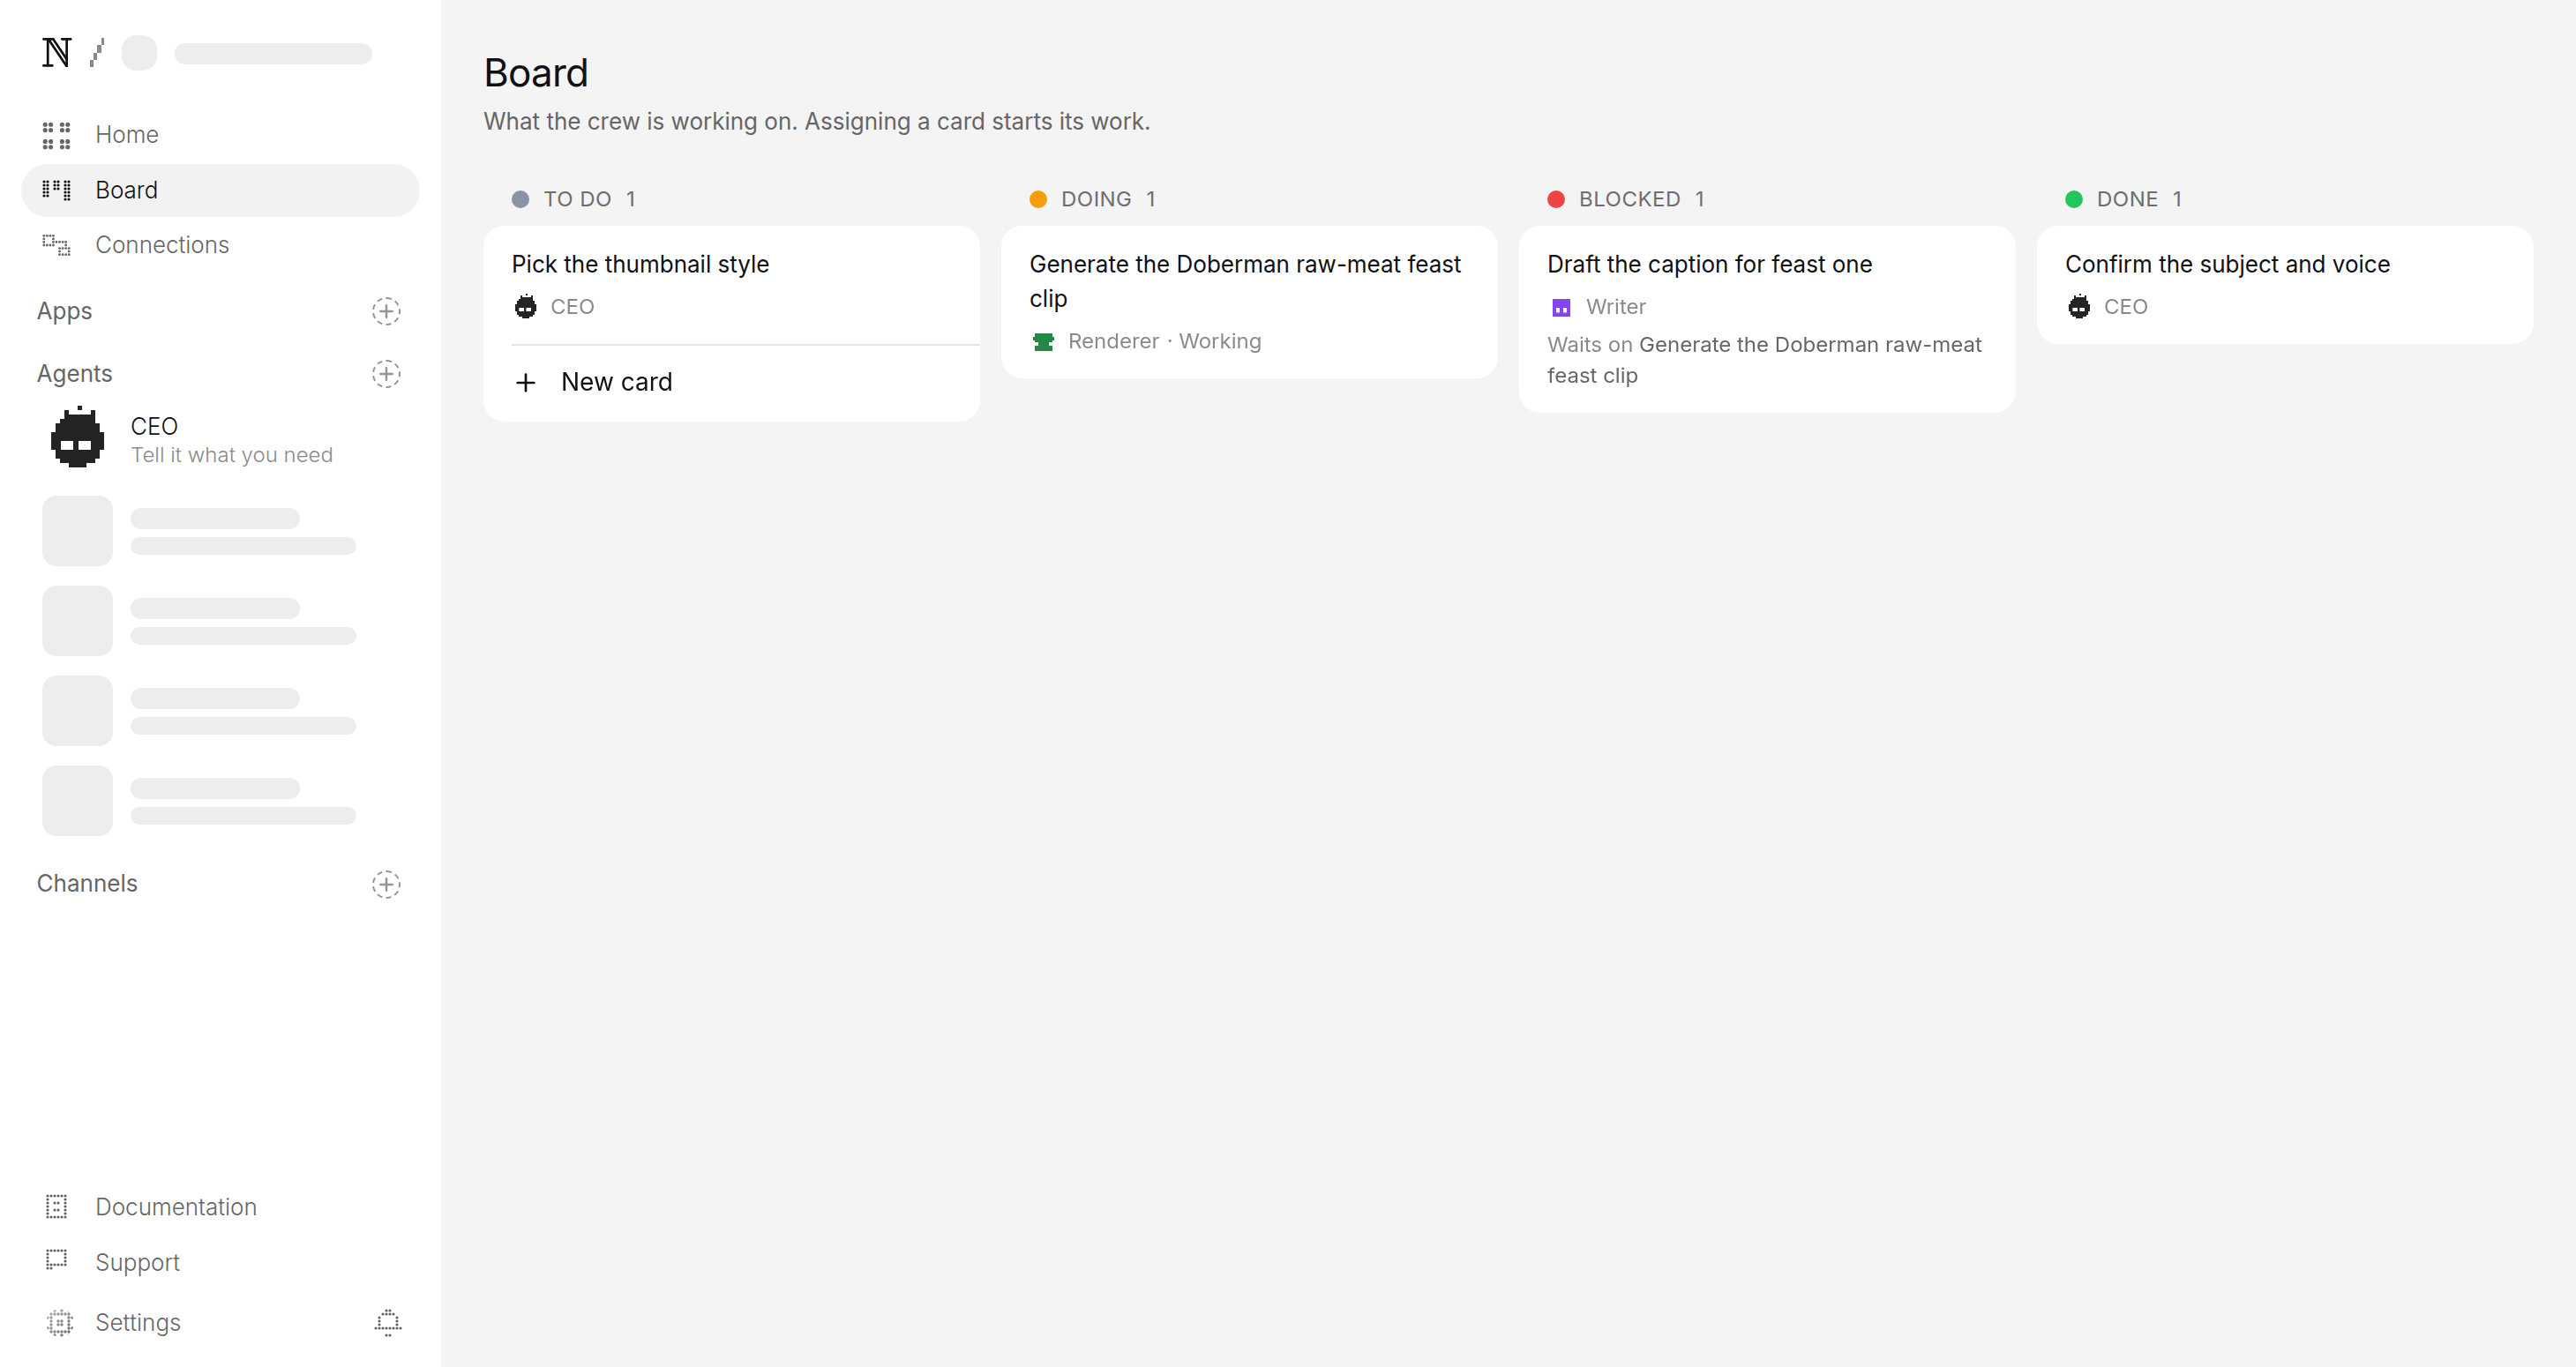Click the Documentation icon
The height and width of the screenshot is (1367, 2576).
[57, 1207]
